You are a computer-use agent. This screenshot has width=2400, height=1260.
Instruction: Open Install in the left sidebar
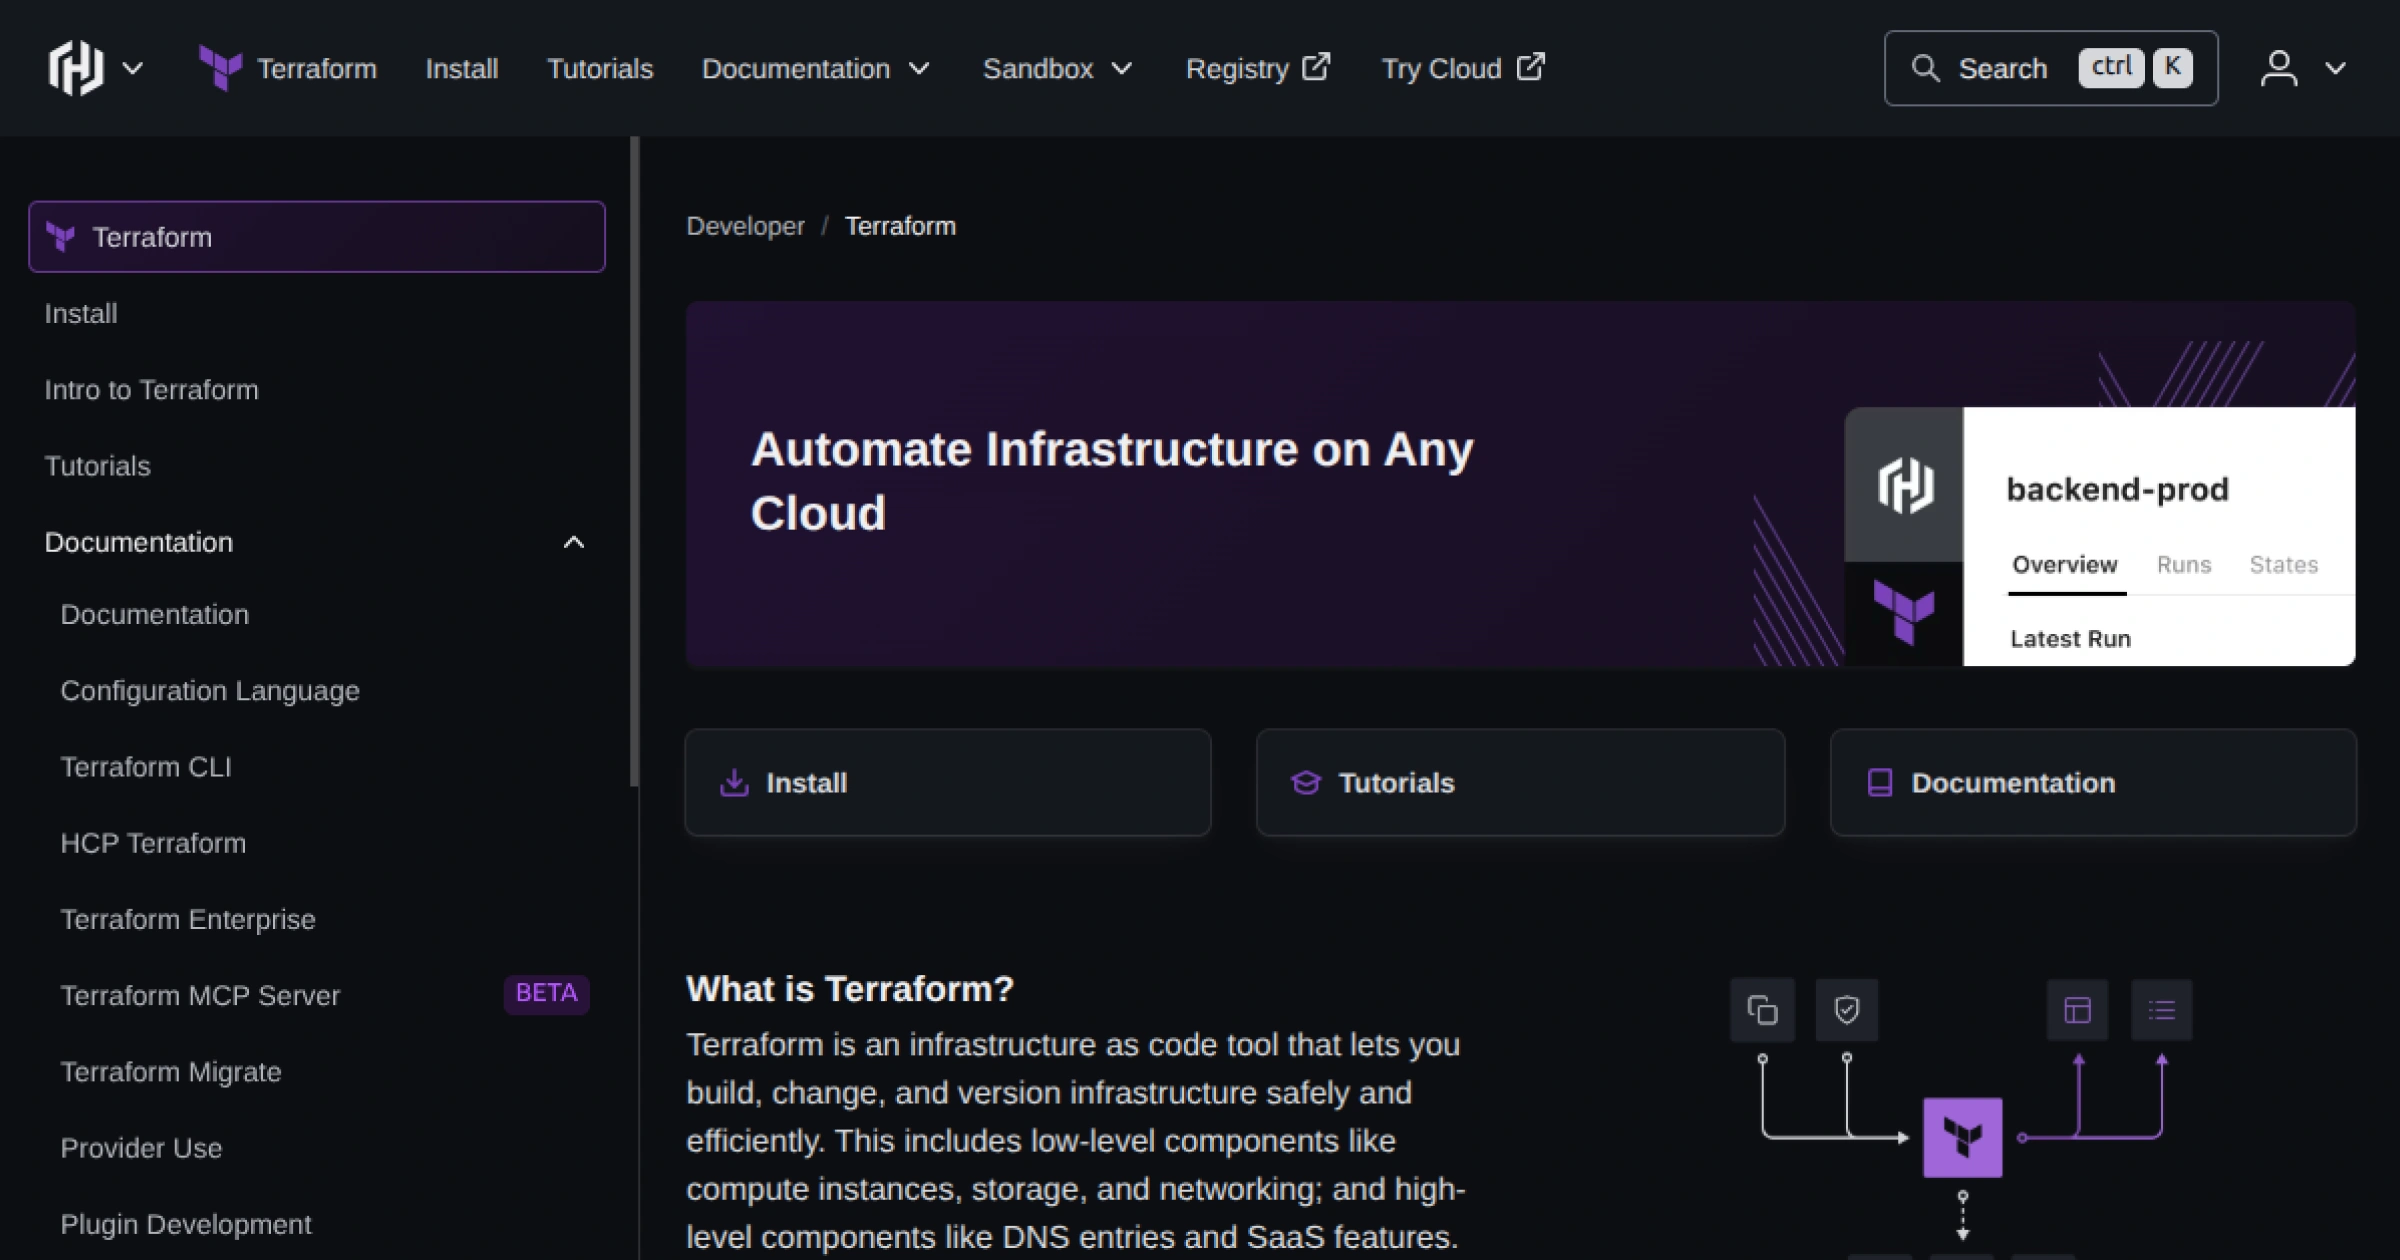coord(81,313)
